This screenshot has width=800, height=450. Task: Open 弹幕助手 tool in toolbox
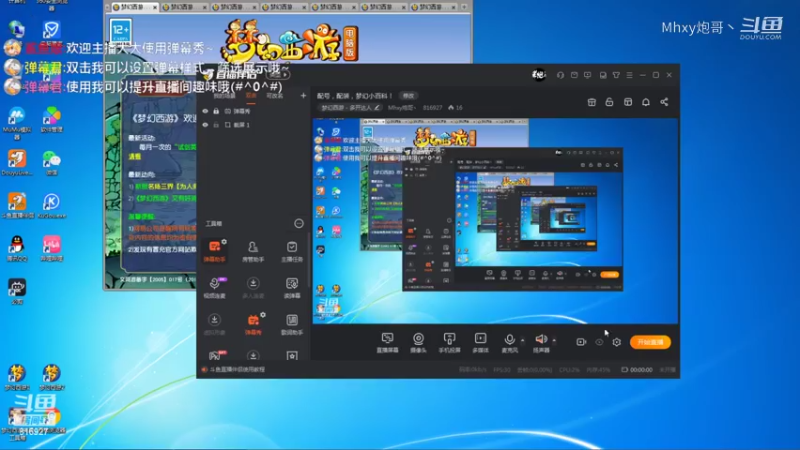214,251
